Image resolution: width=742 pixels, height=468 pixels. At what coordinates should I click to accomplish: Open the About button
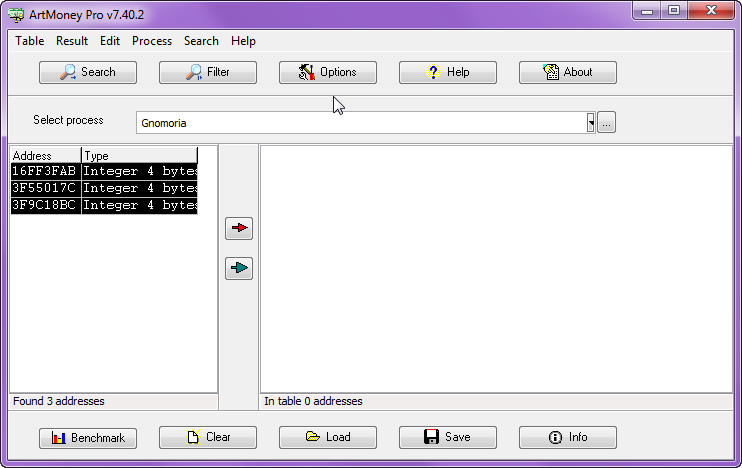click(x=568, y=72)
